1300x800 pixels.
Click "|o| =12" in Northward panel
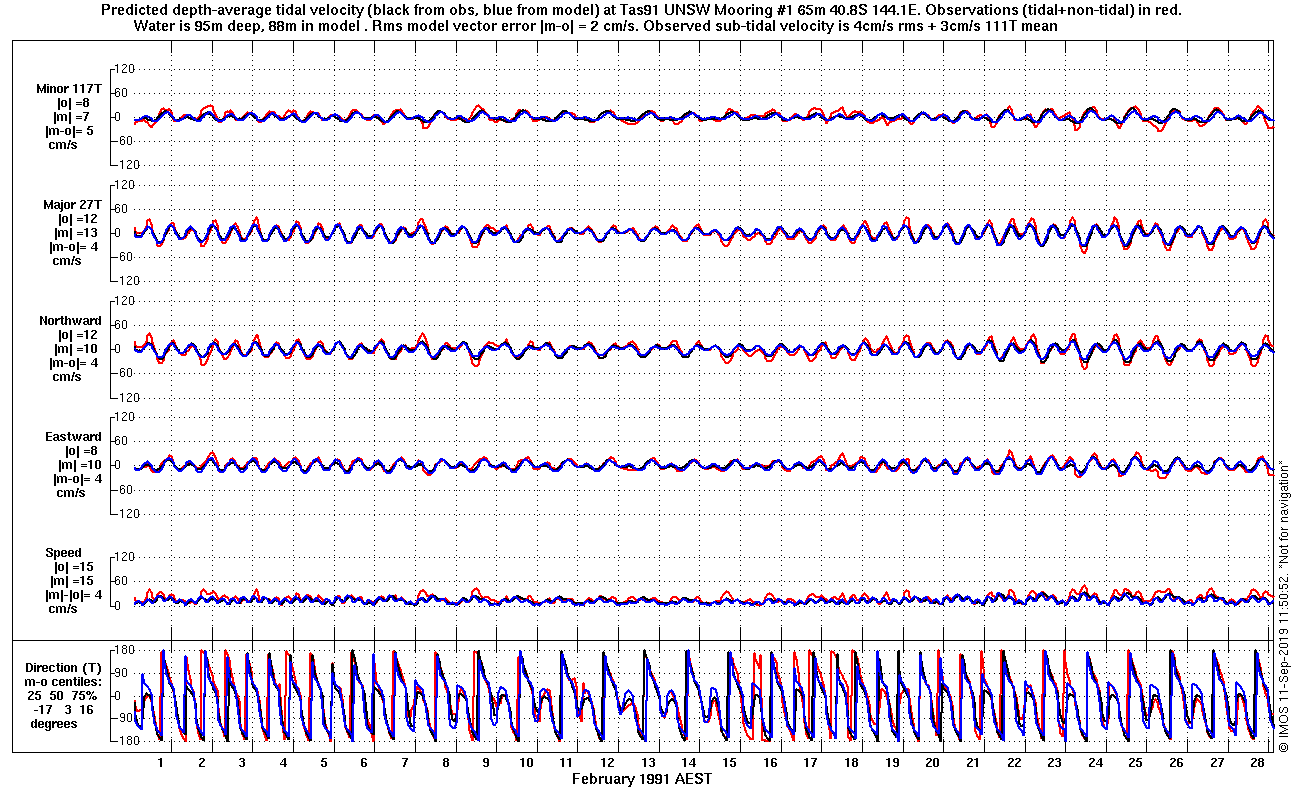(x=75, y=335)
